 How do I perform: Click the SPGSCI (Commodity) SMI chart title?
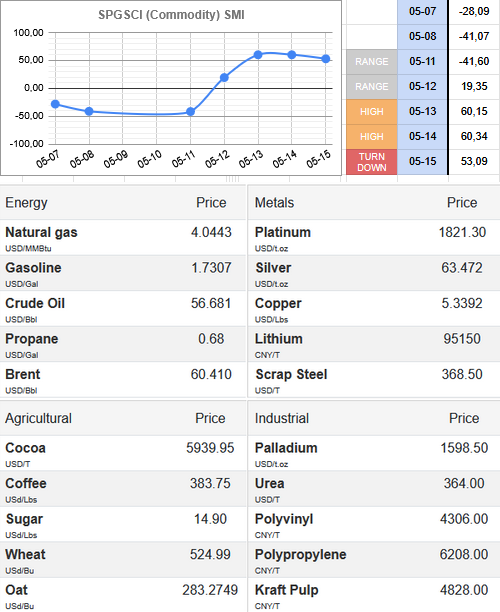pyautogui.click(x=171, y=15)
